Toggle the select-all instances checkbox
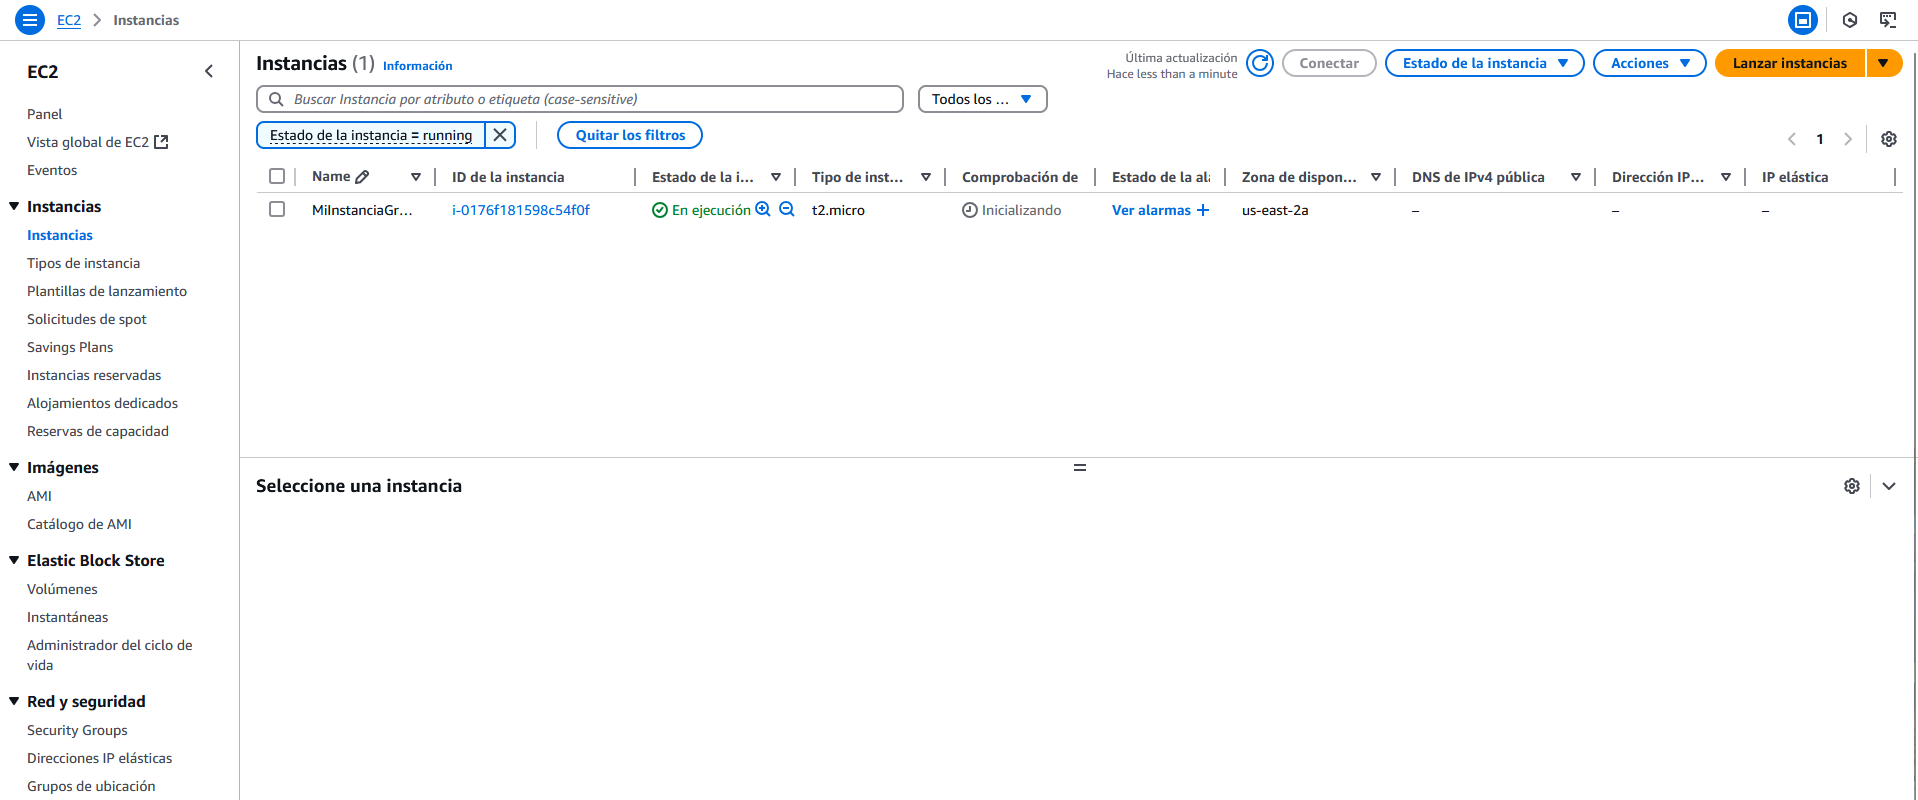The image size is (1918, 800). tap(277, 176)
